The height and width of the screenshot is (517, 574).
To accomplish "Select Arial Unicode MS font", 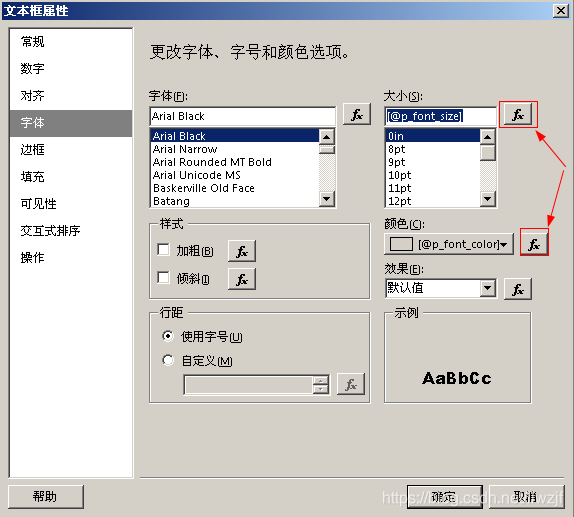I will [235, 175].
